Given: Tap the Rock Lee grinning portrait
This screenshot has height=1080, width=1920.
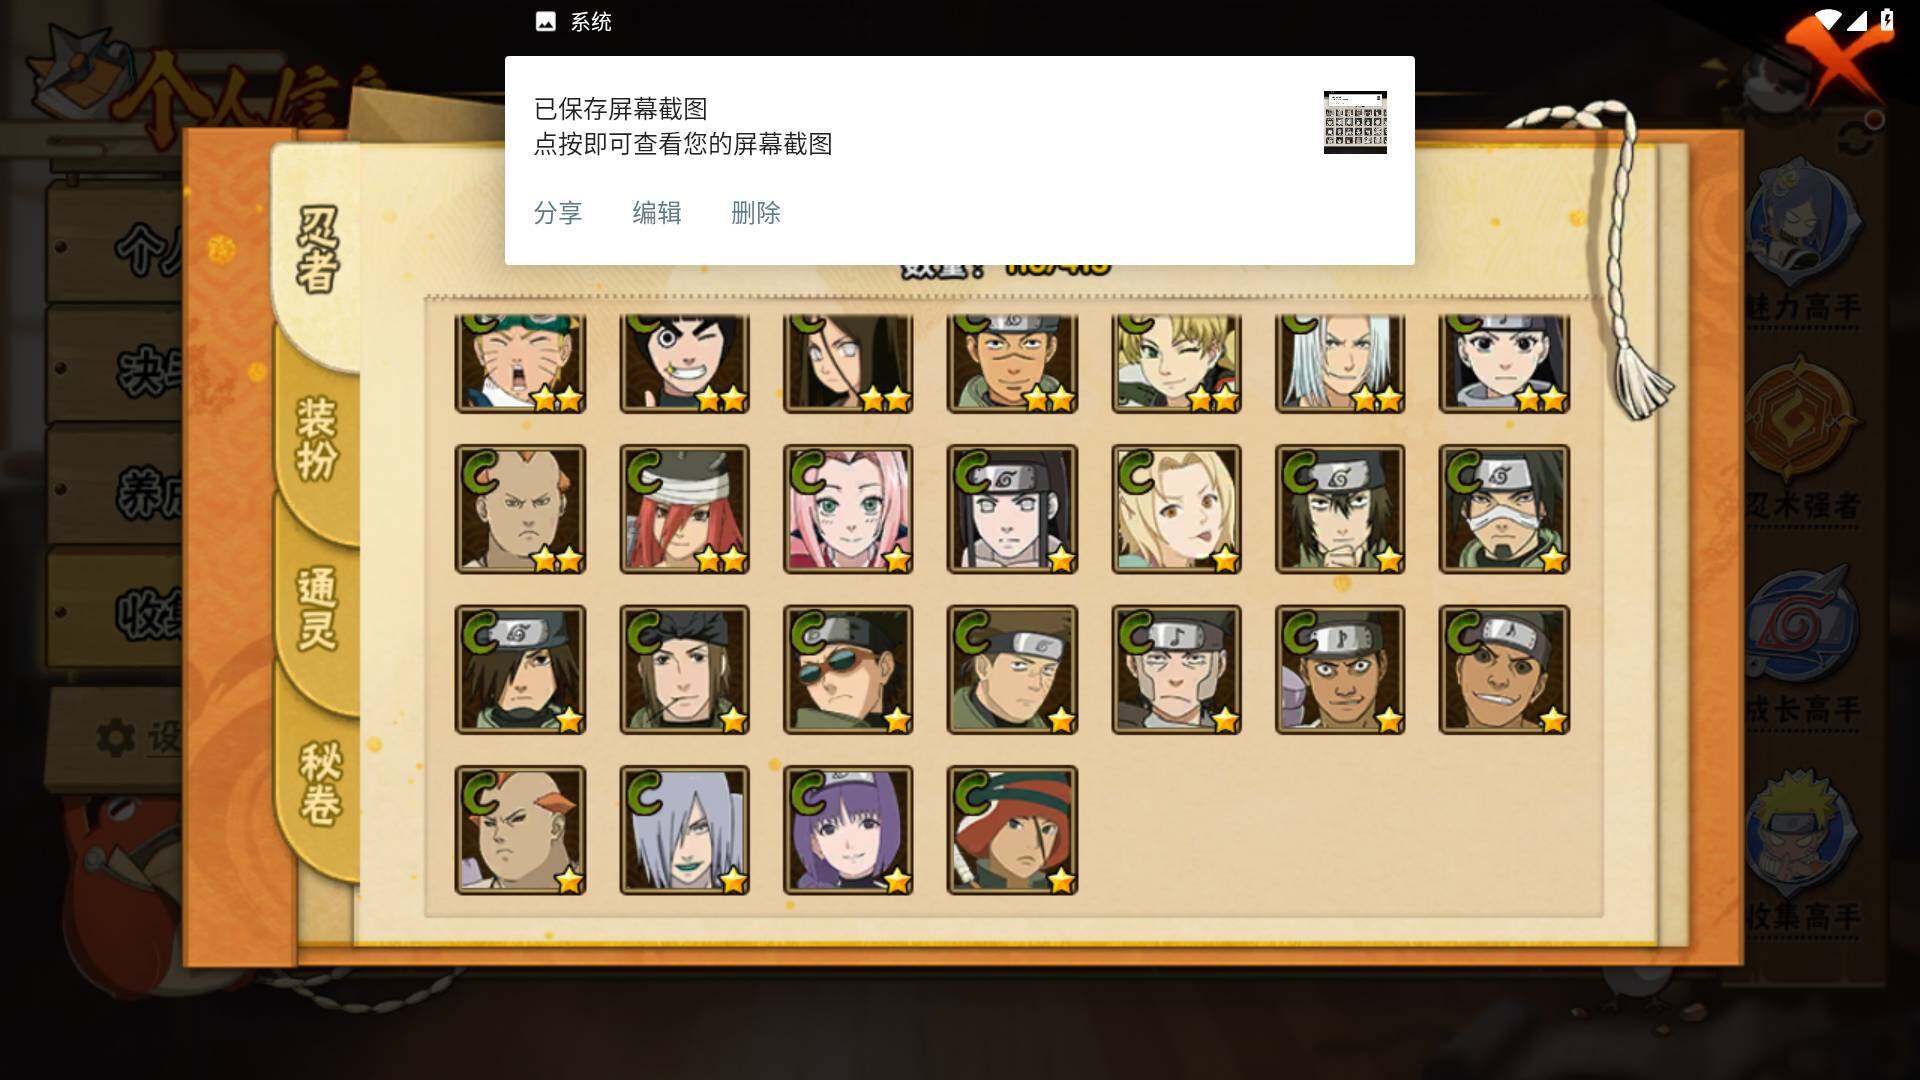Looking at the screenshot, I should [684, 363].
